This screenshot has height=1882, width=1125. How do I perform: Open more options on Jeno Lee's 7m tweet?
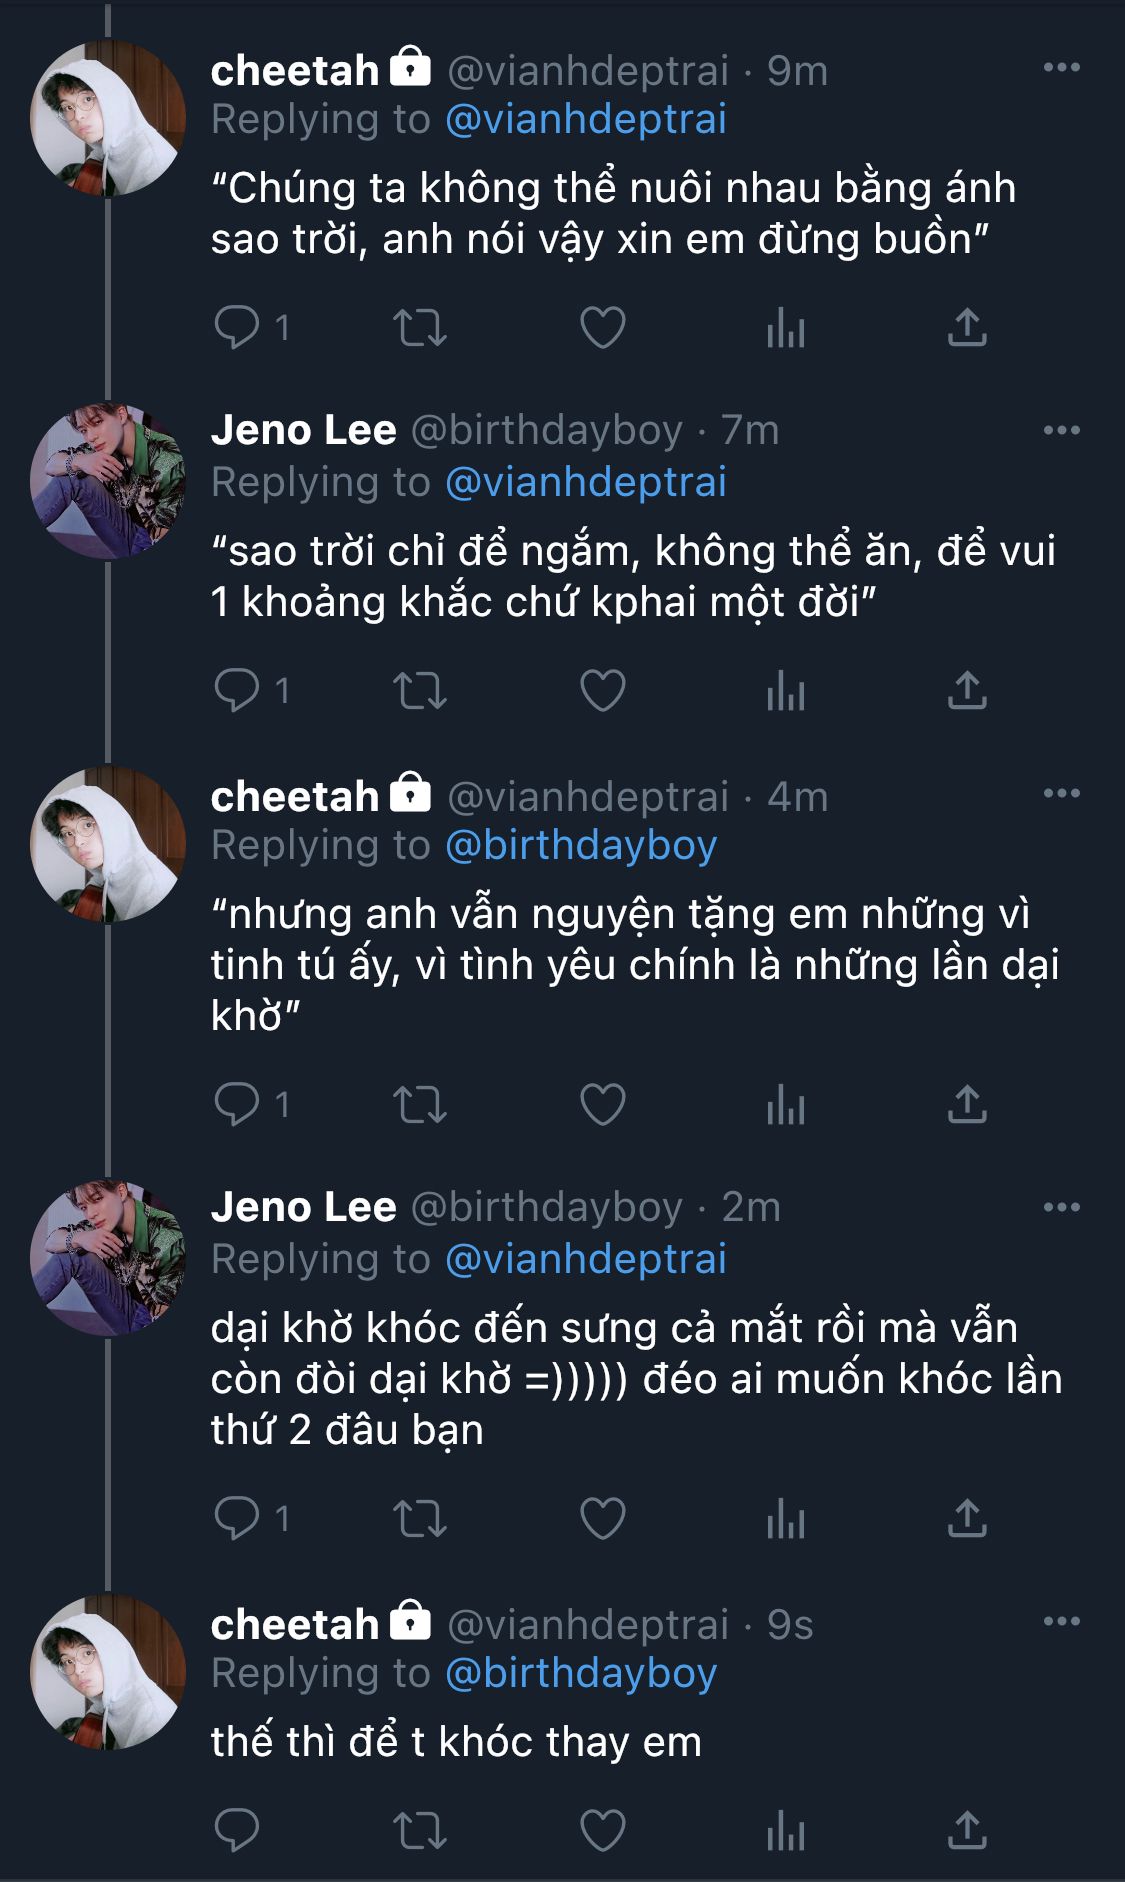coord(1061,431)
